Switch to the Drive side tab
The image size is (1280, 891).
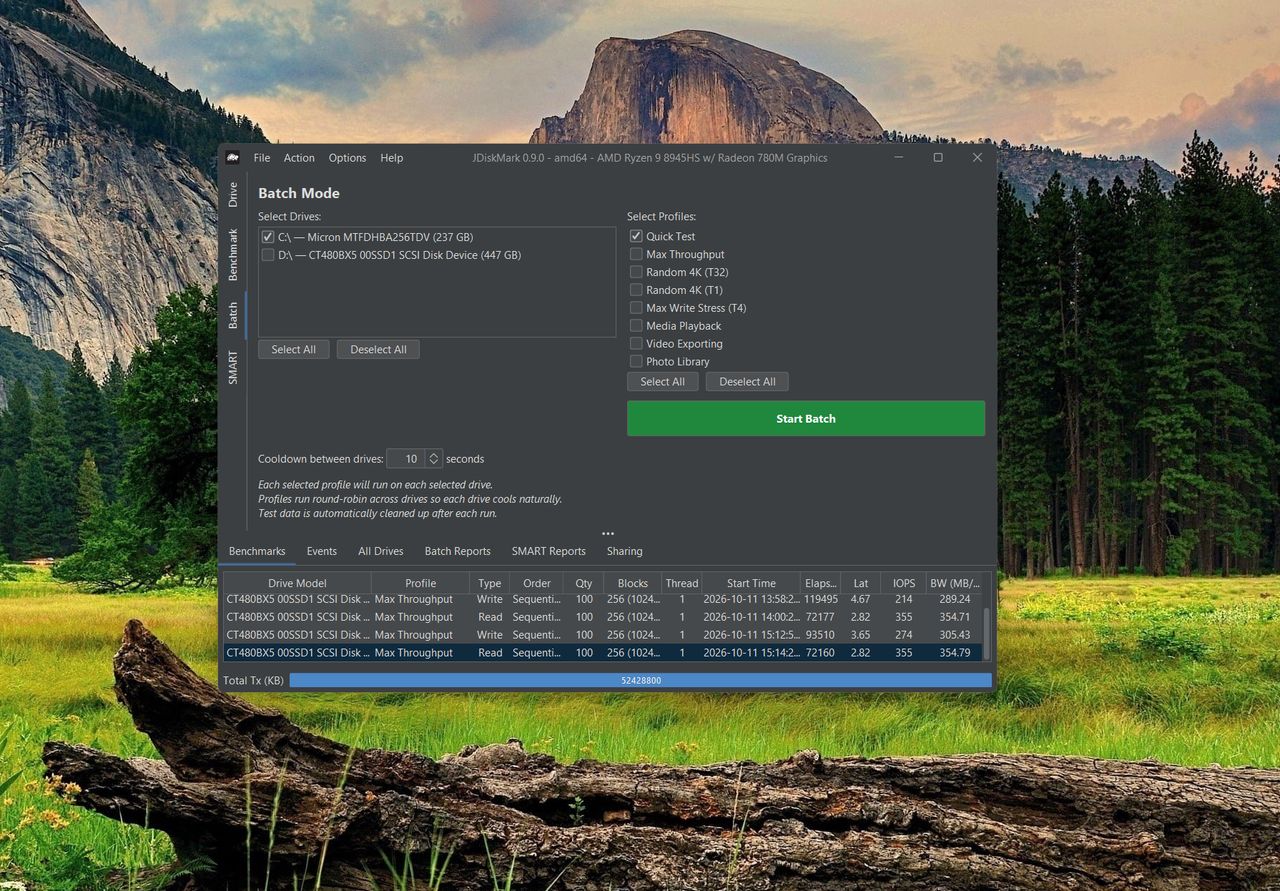coord(233,194)
